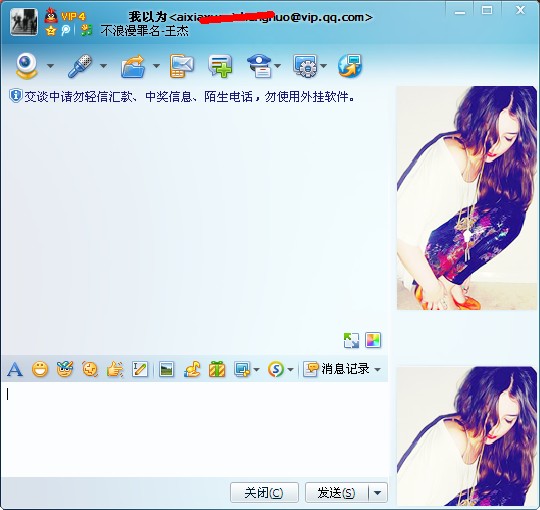
Task: Send a window shake with the round icon
Action: [x=90, y=370]
